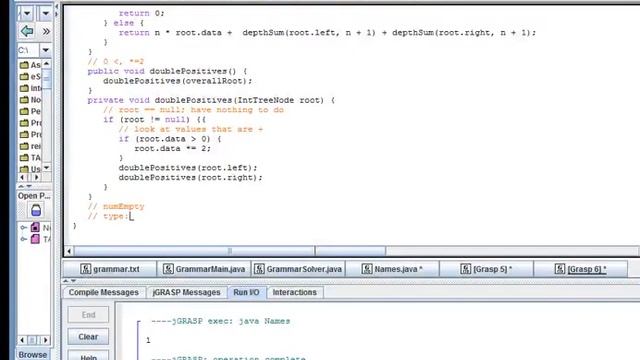The width and height of the screenshot is (640, 360).
Task: Click right scroll arrow under folder list
Action: tap(36, 177)
